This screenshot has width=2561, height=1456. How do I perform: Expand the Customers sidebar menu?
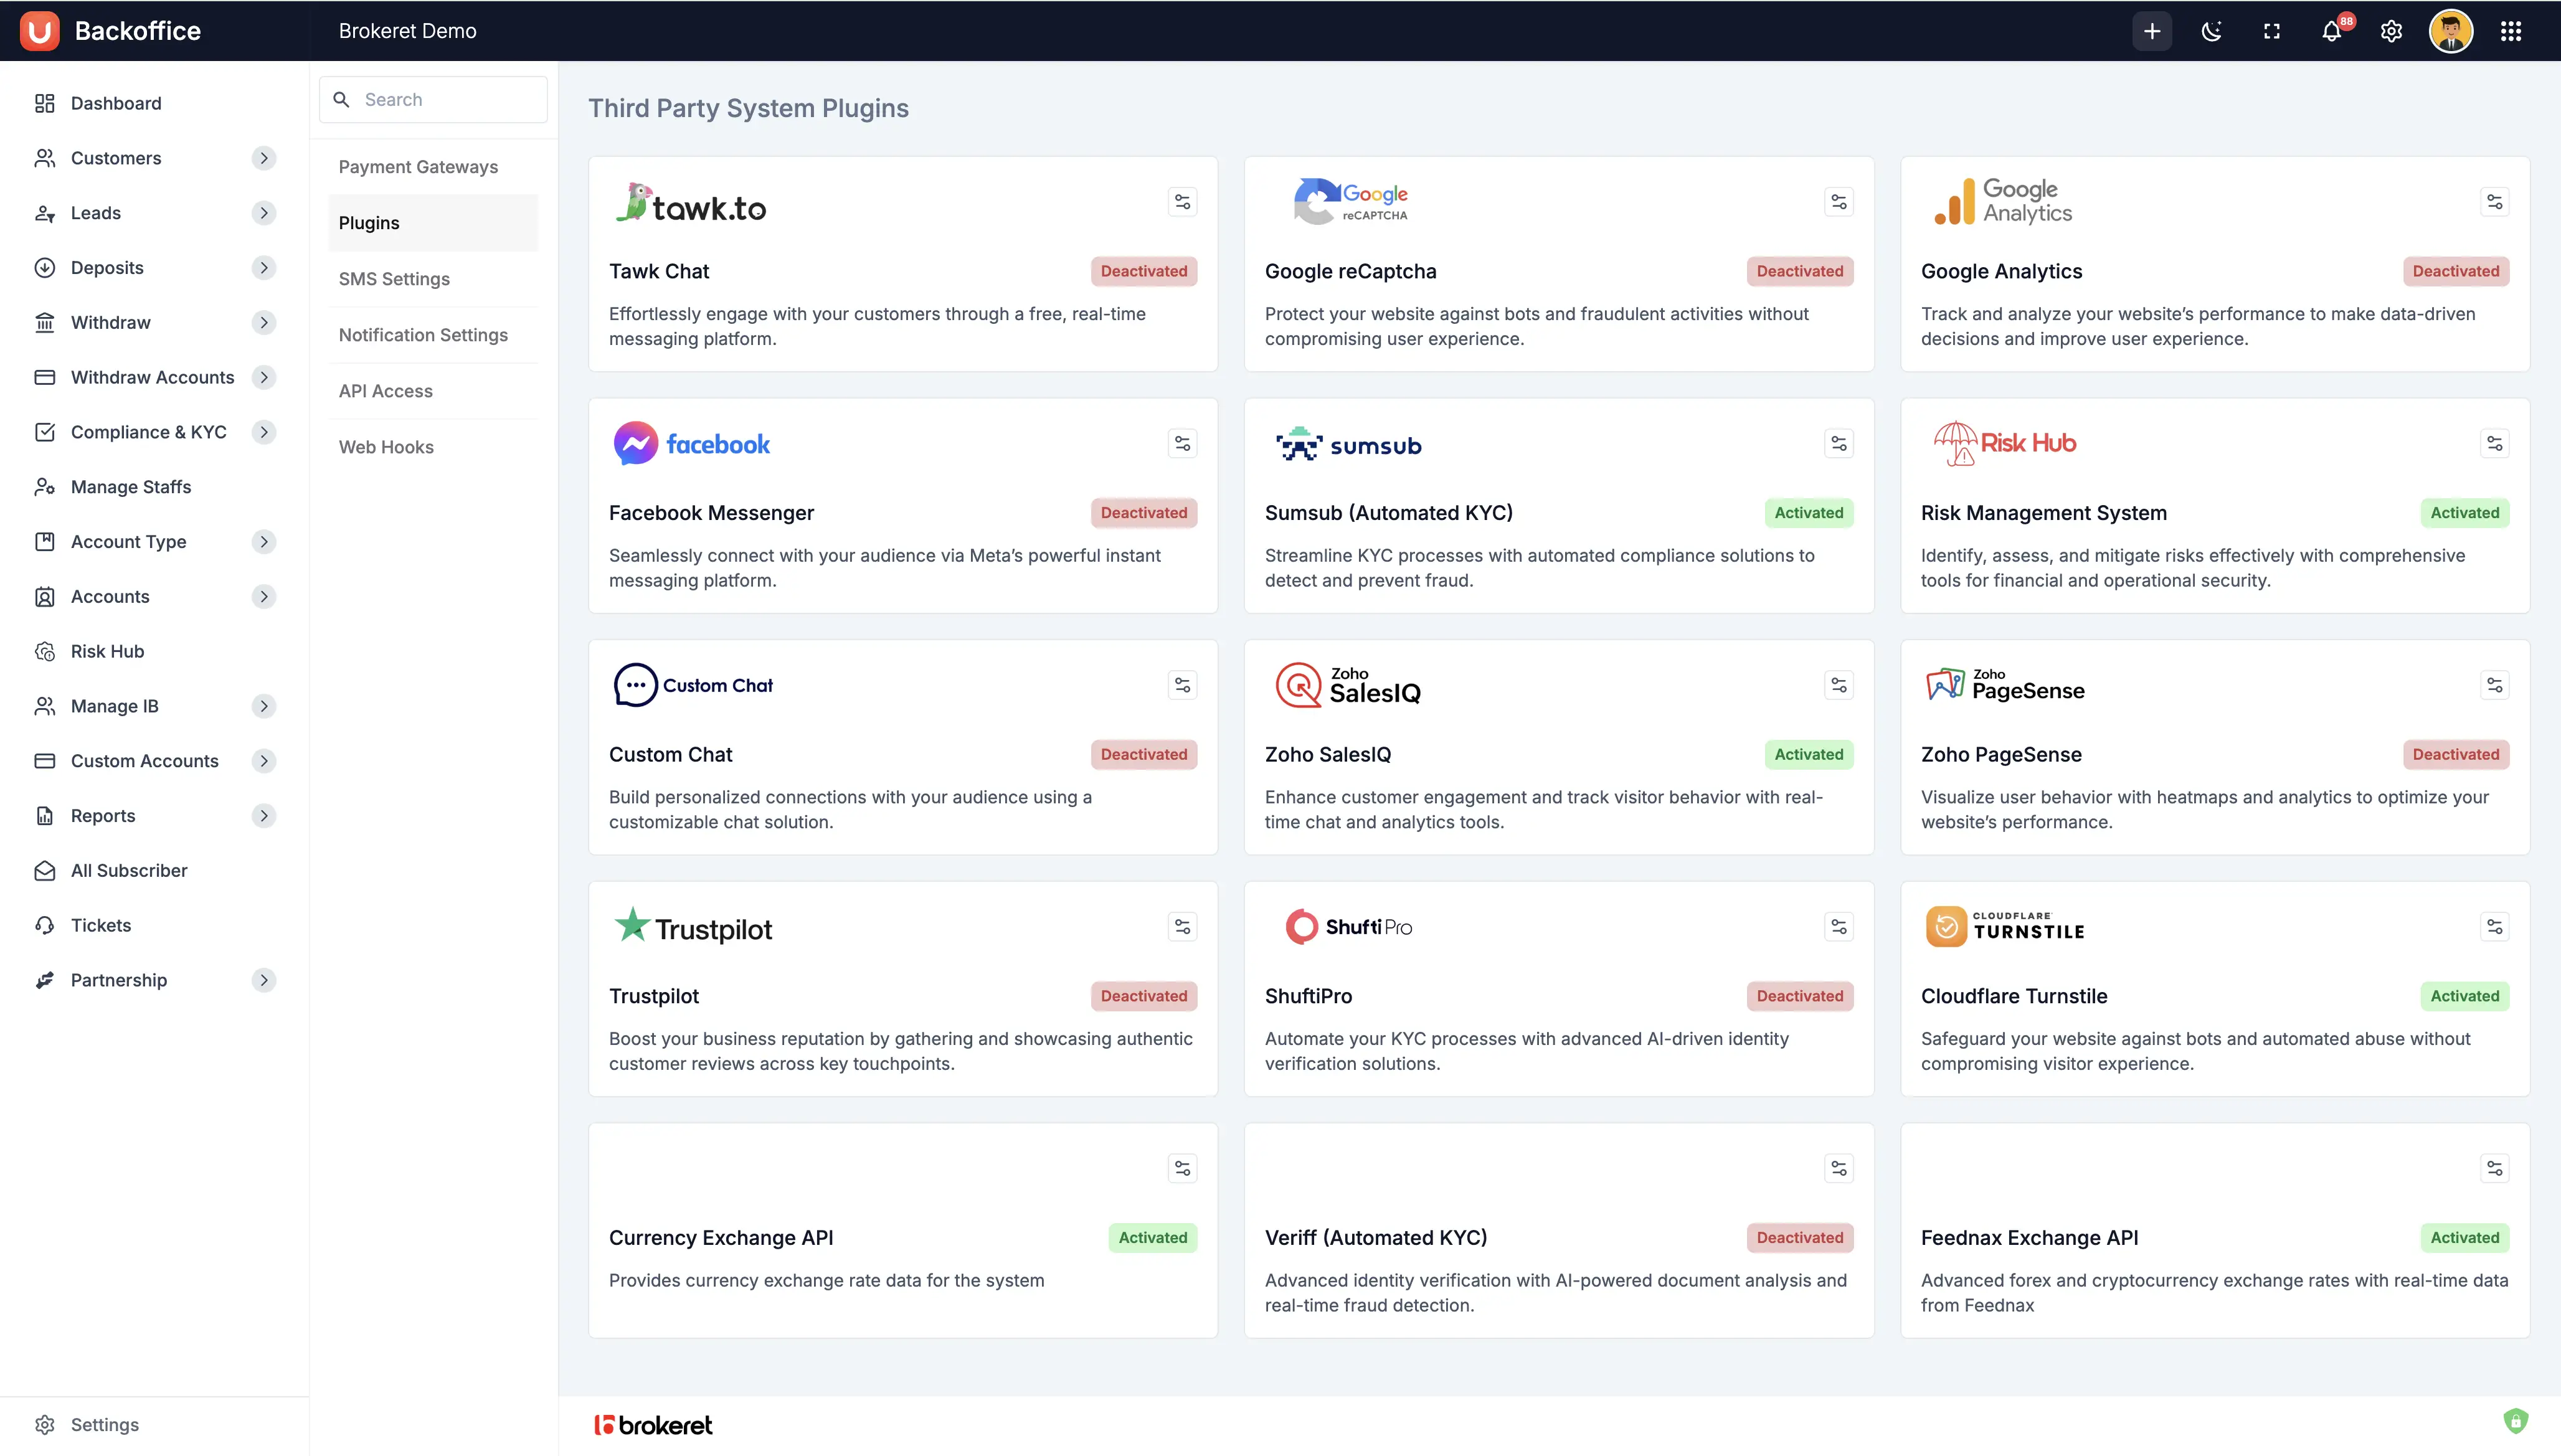point(264,158)
